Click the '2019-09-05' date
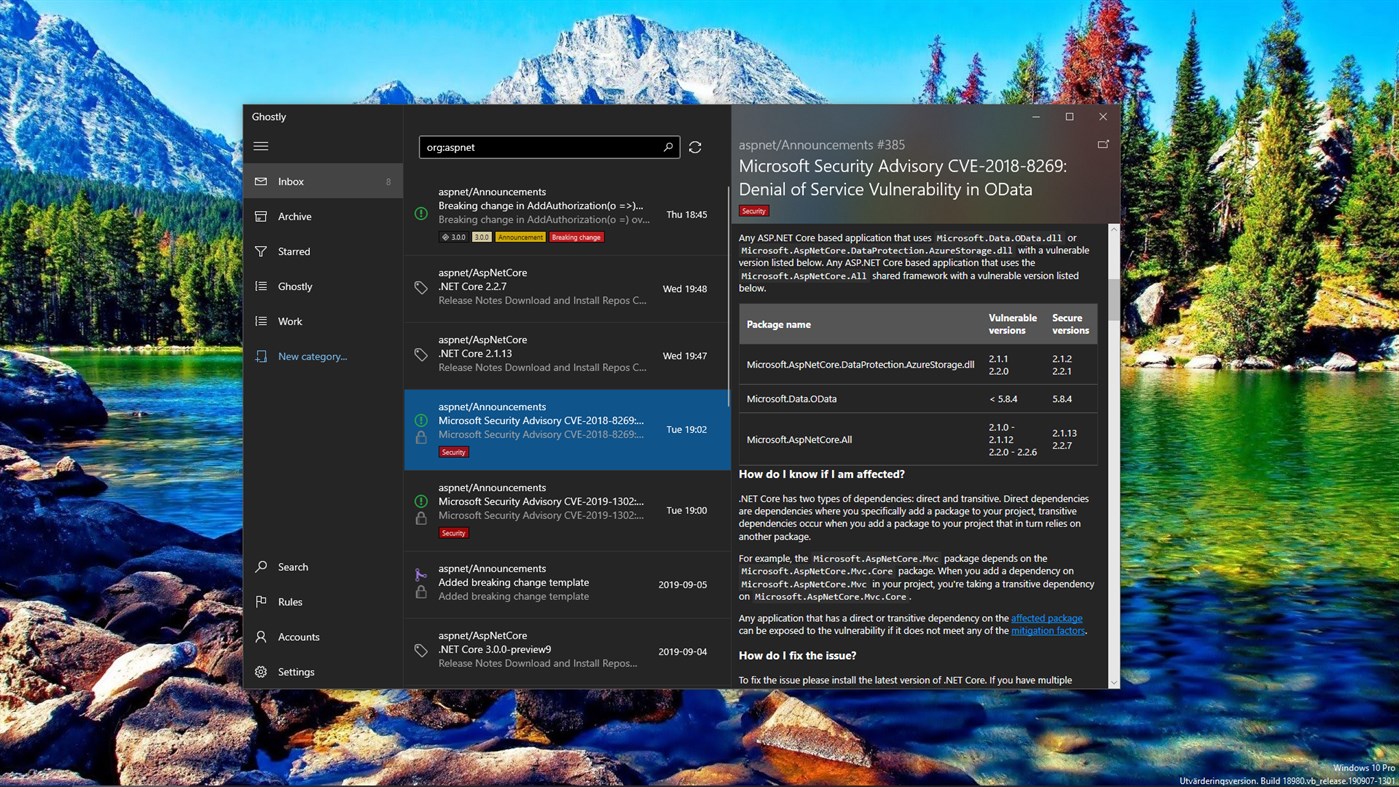 (683, 585)
